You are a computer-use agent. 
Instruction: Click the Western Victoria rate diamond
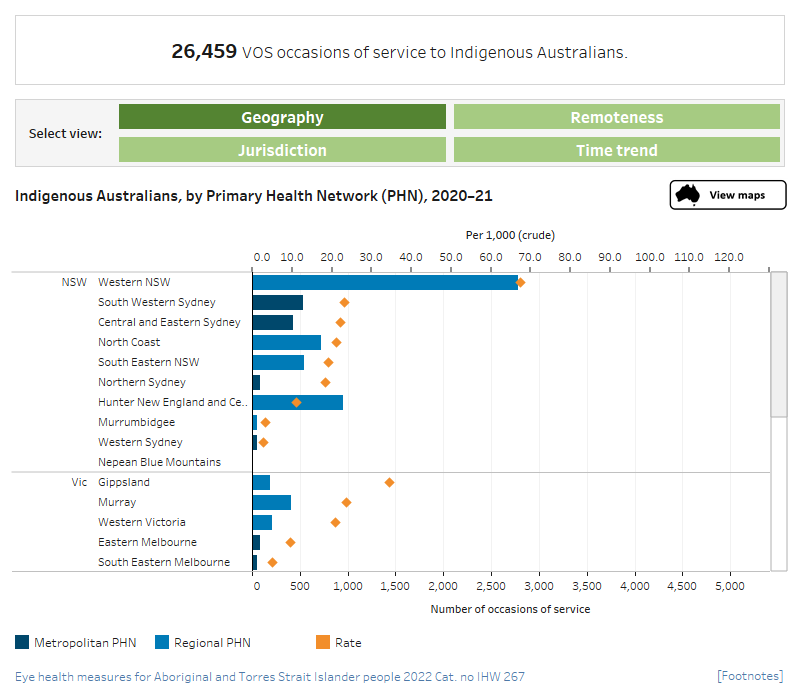(335, 522)
